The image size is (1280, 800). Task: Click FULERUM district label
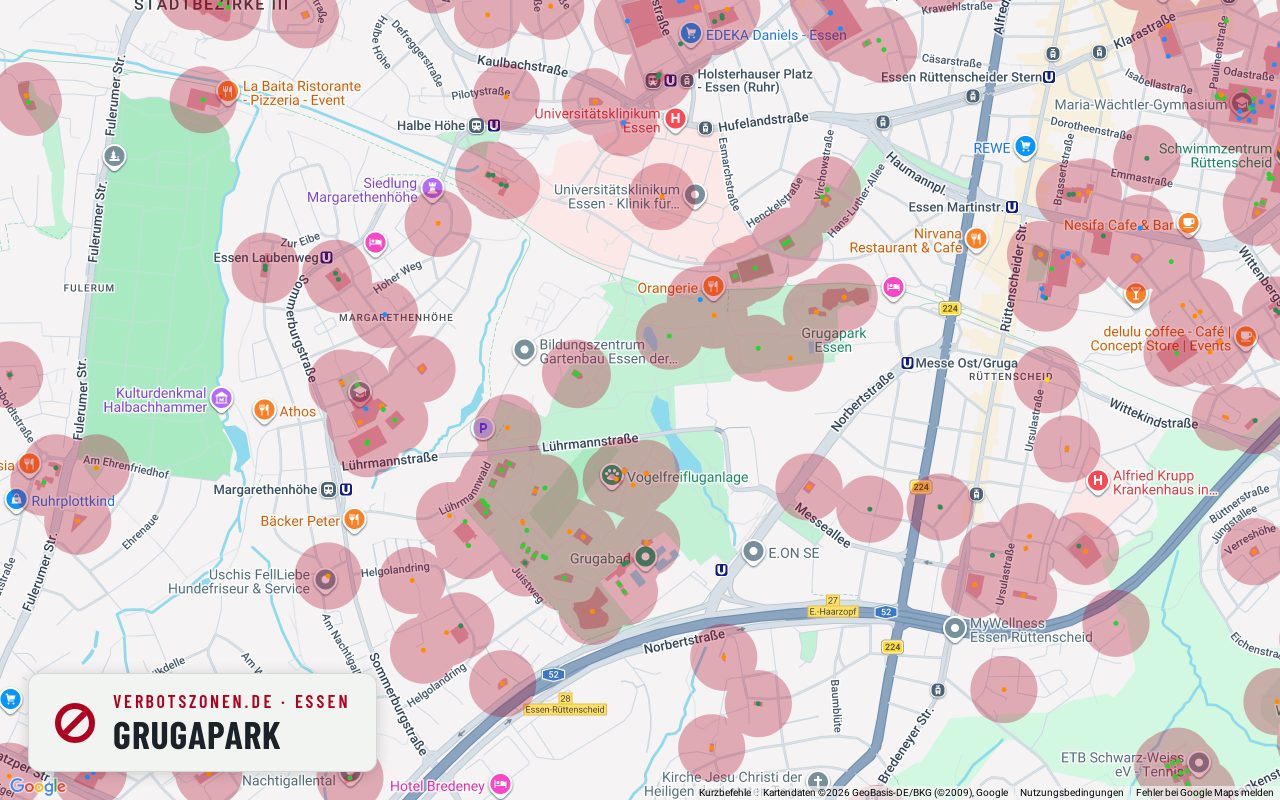click(x=88, y=288)
